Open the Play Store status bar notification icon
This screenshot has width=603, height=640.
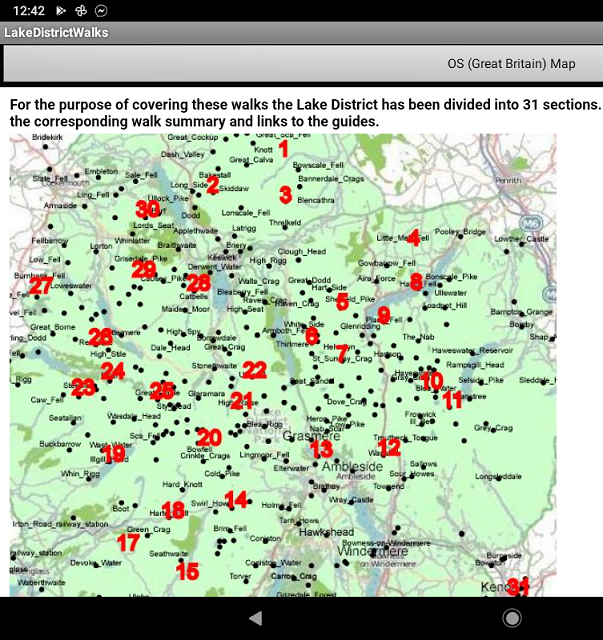click(x=61, y=10)
